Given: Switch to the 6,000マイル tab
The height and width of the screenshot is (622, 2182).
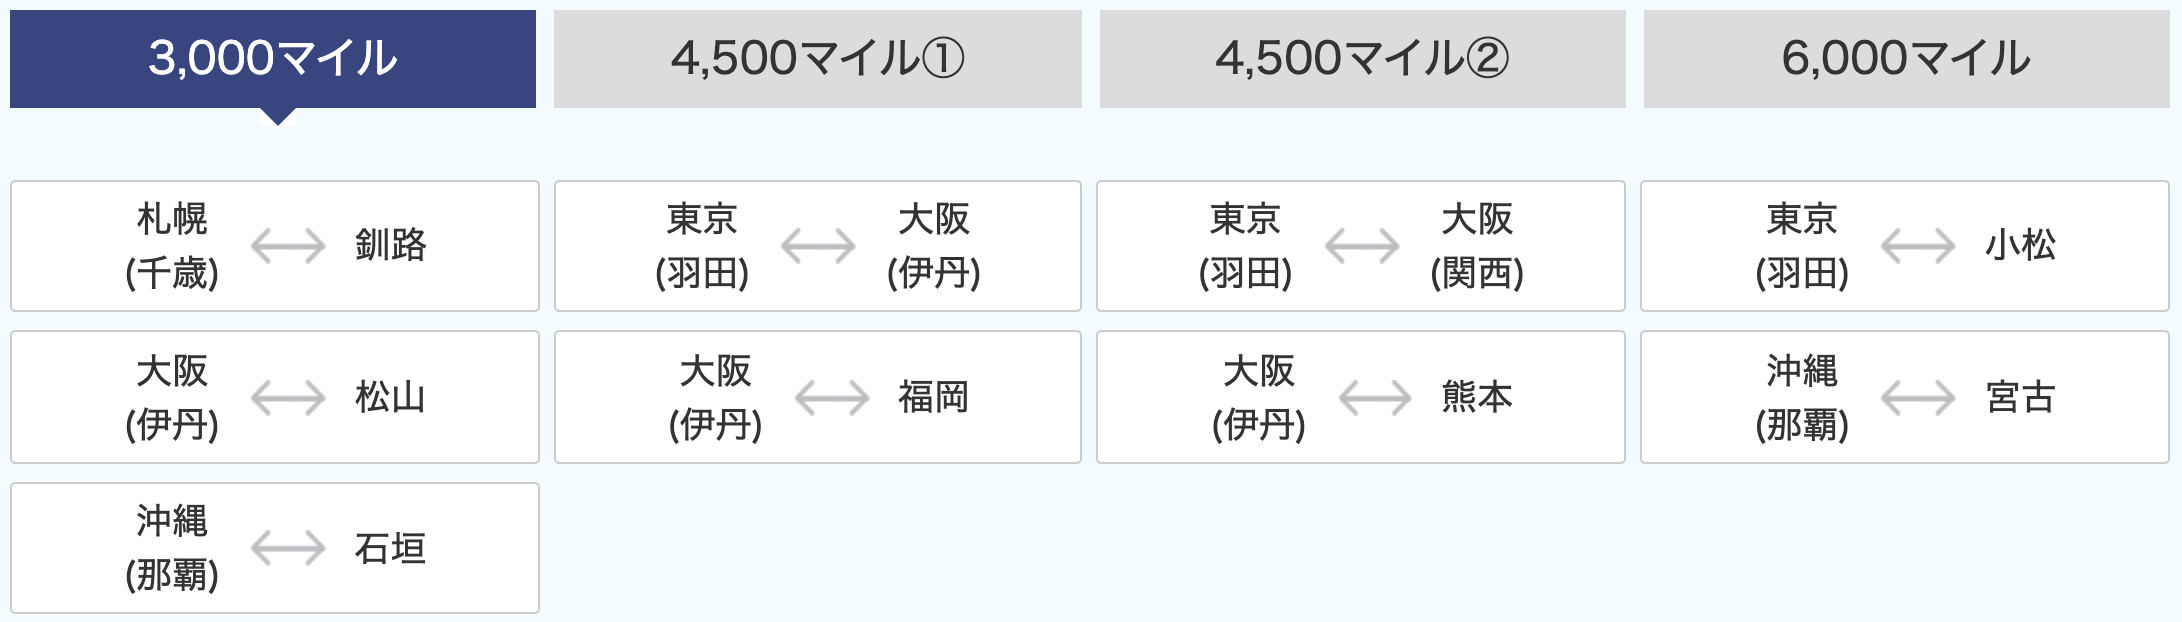Looking at the screenshot, I should click(1907, 59).
